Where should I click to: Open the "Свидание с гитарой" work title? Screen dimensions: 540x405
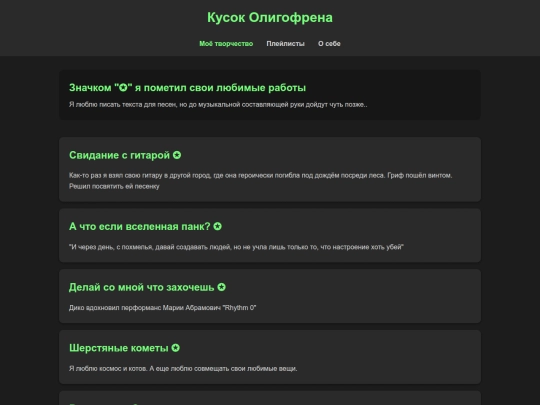click(x=120, y=155)
